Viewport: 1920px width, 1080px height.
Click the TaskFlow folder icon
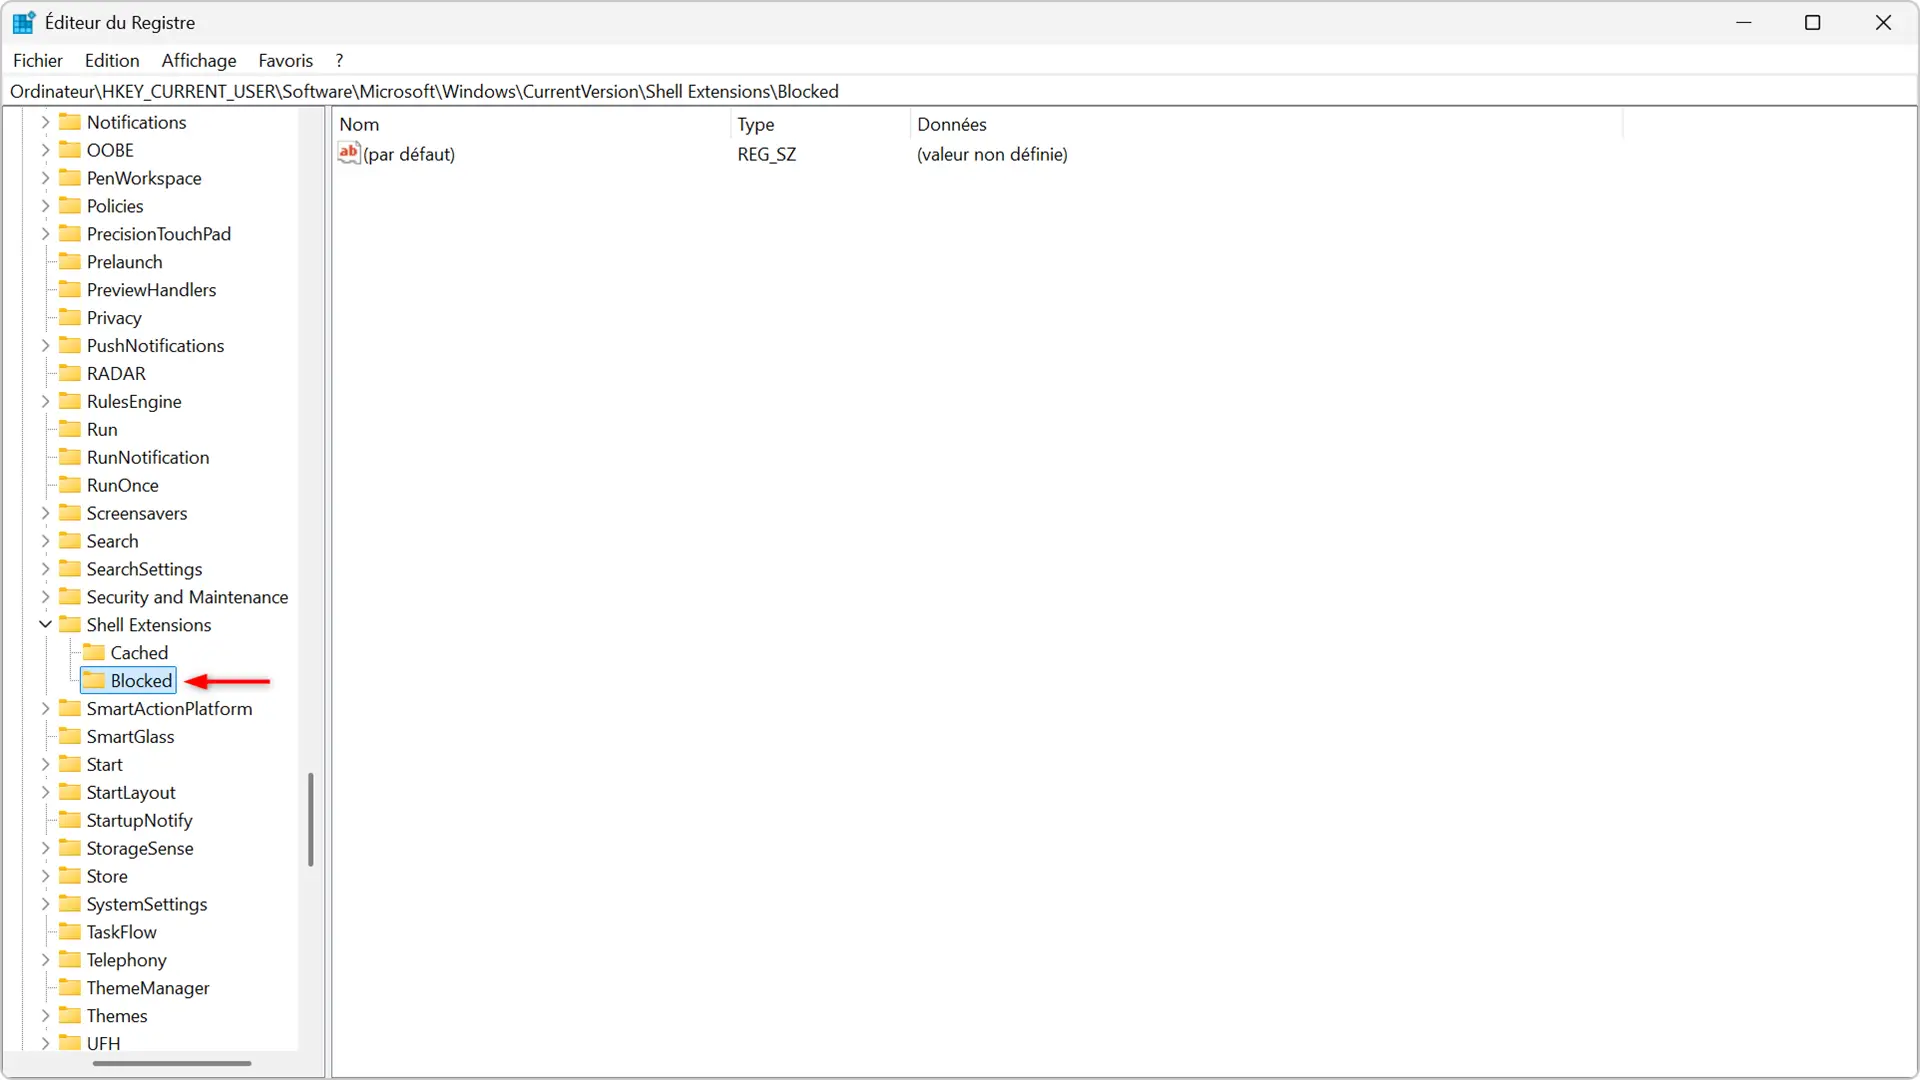(70, 932)
